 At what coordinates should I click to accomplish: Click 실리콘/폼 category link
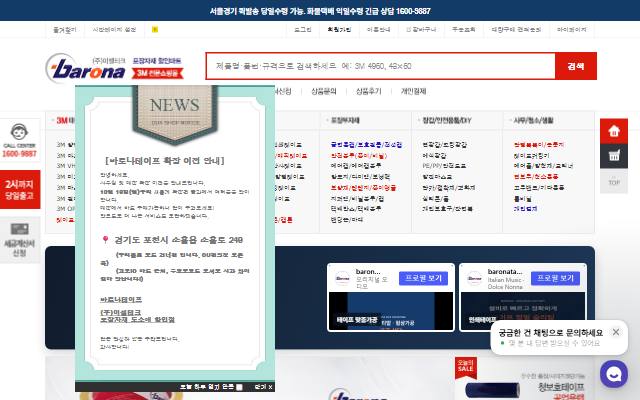pos(435,198)
